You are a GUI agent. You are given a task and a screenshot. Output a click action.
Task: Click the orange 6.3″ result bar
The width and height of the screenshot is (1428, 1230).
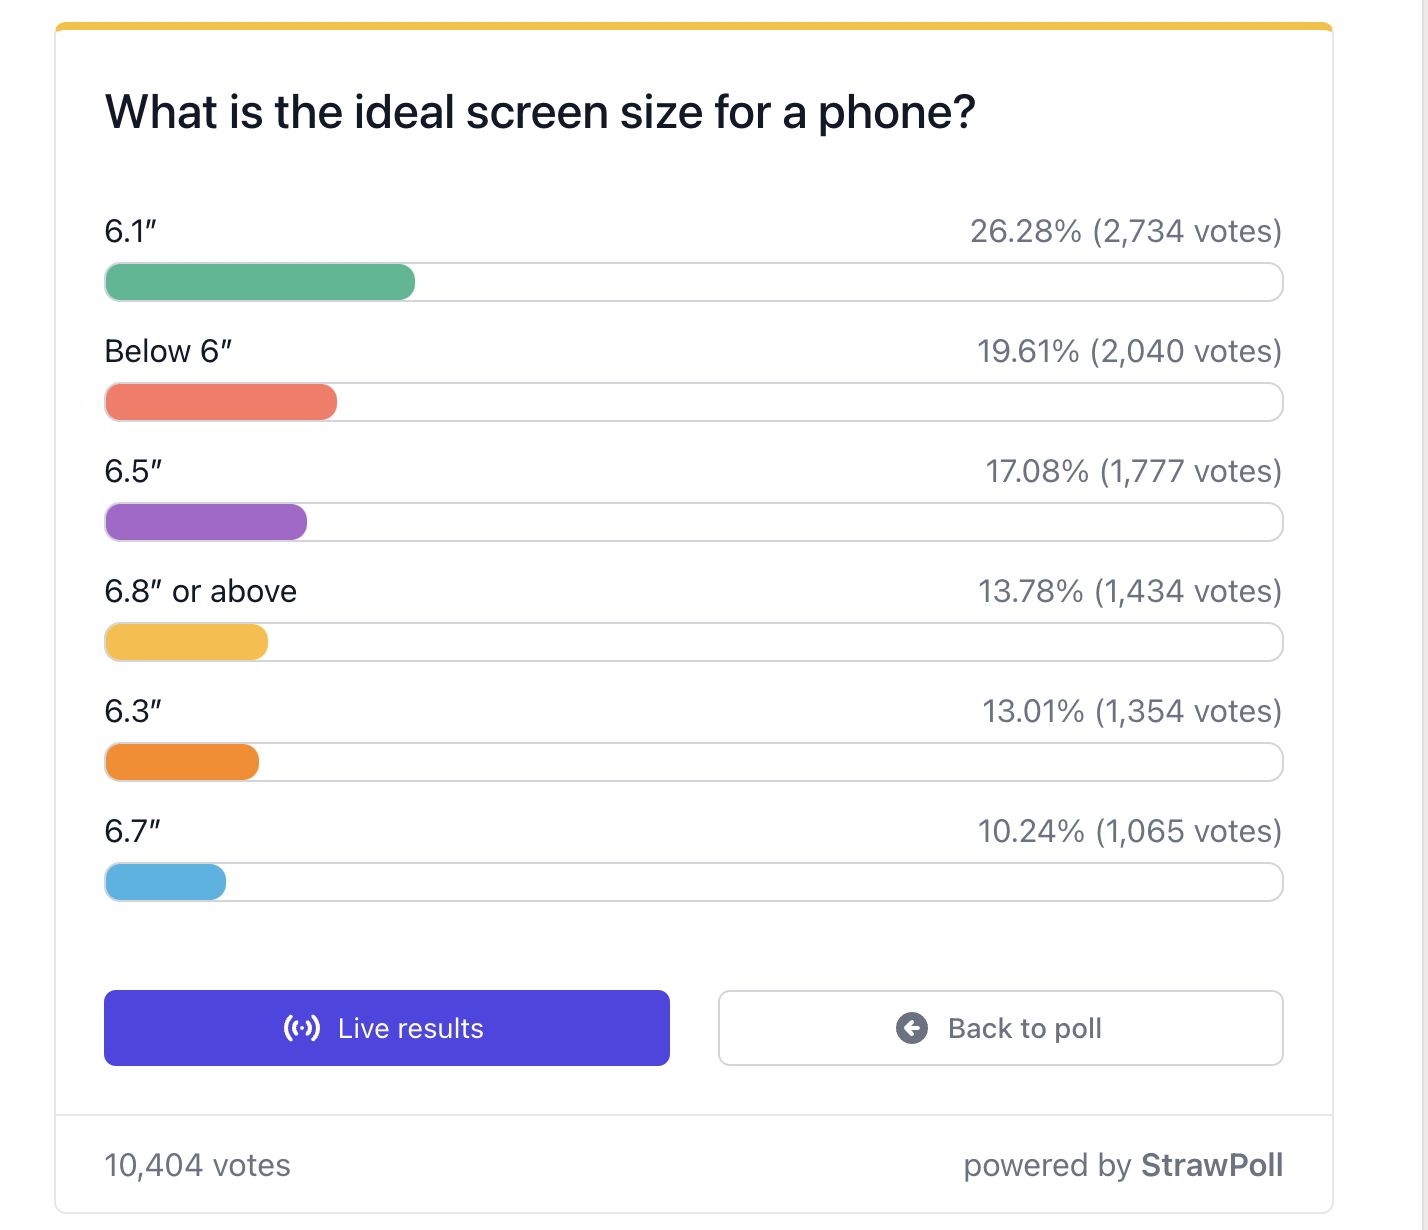(x=182, y=762)
